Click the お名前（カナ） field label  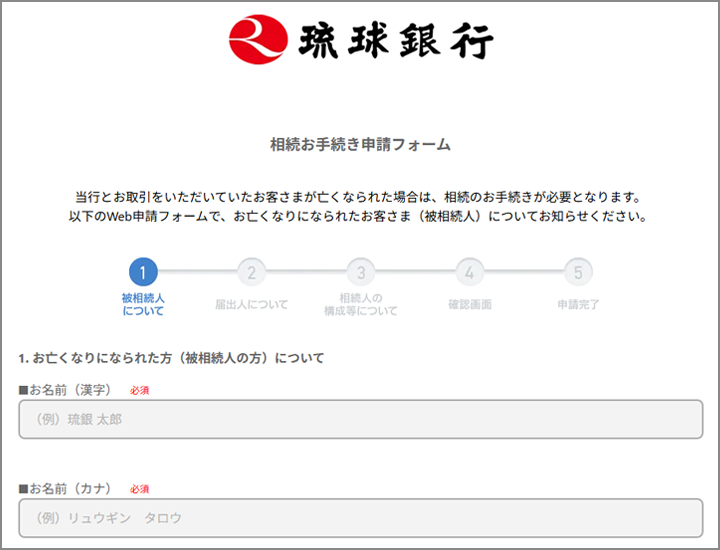pyautogui.click(x=65, y=488)
